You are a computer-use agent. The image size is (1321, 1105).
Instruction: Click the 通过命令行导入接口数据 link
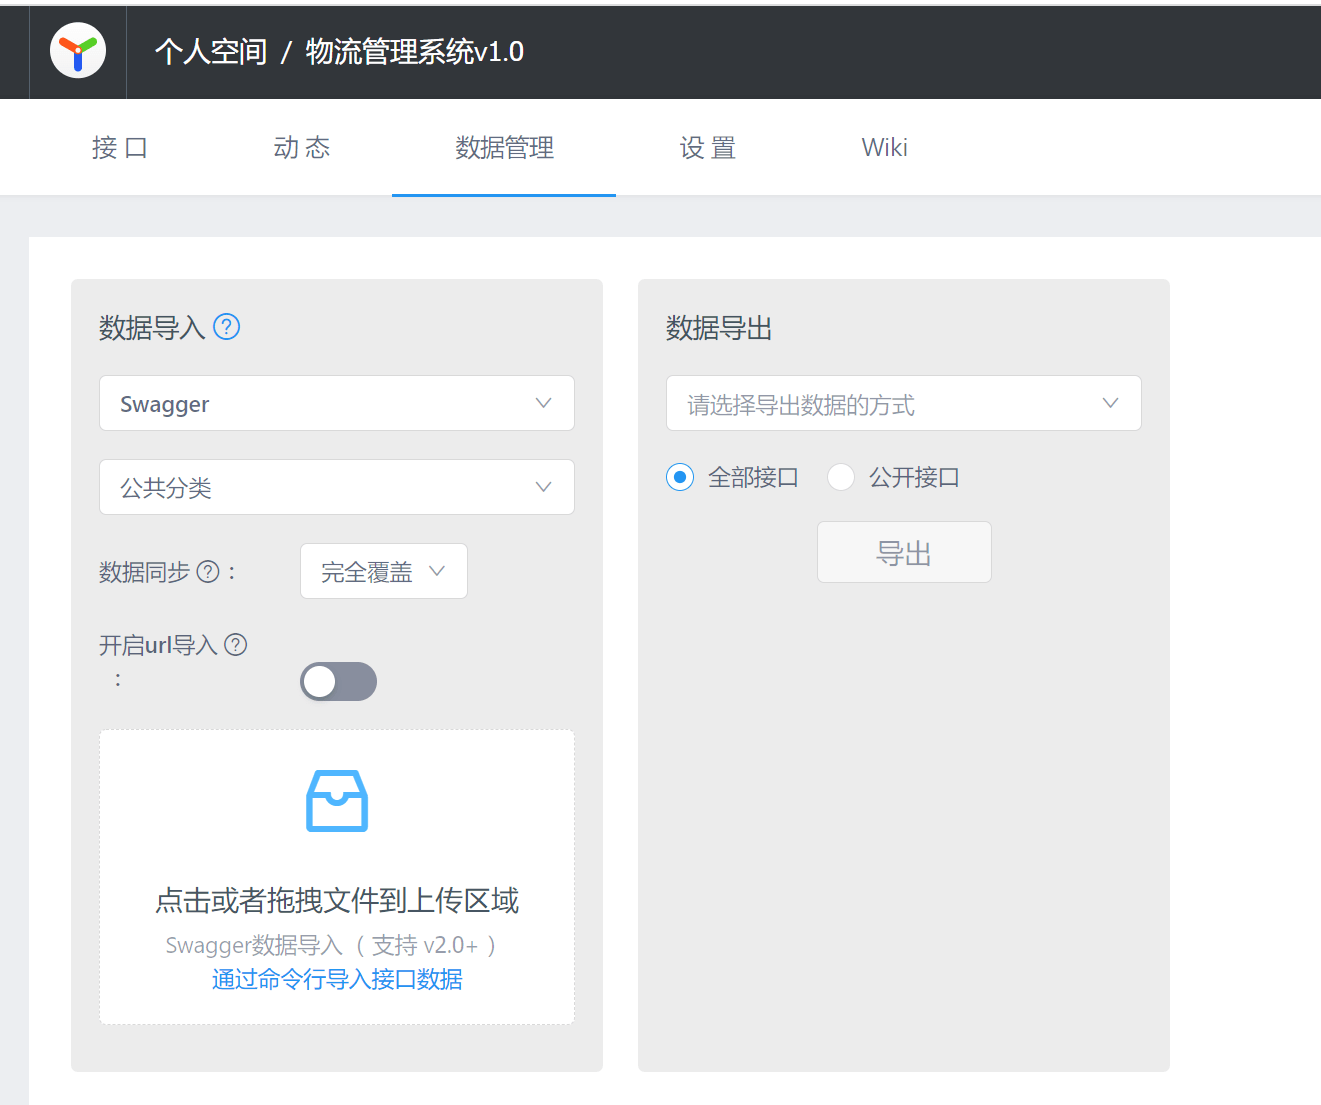tap(337, 979)
